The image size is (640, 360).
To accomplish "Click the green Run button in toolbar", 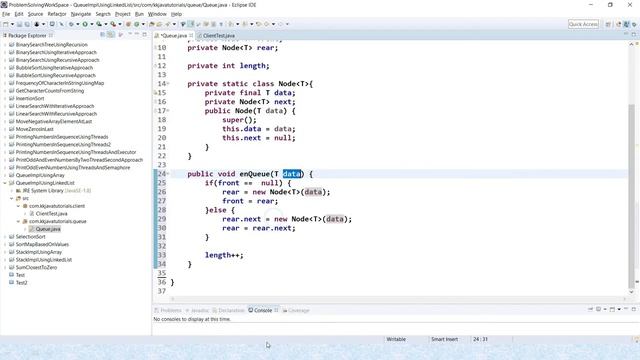I will [x=85, y=24].
